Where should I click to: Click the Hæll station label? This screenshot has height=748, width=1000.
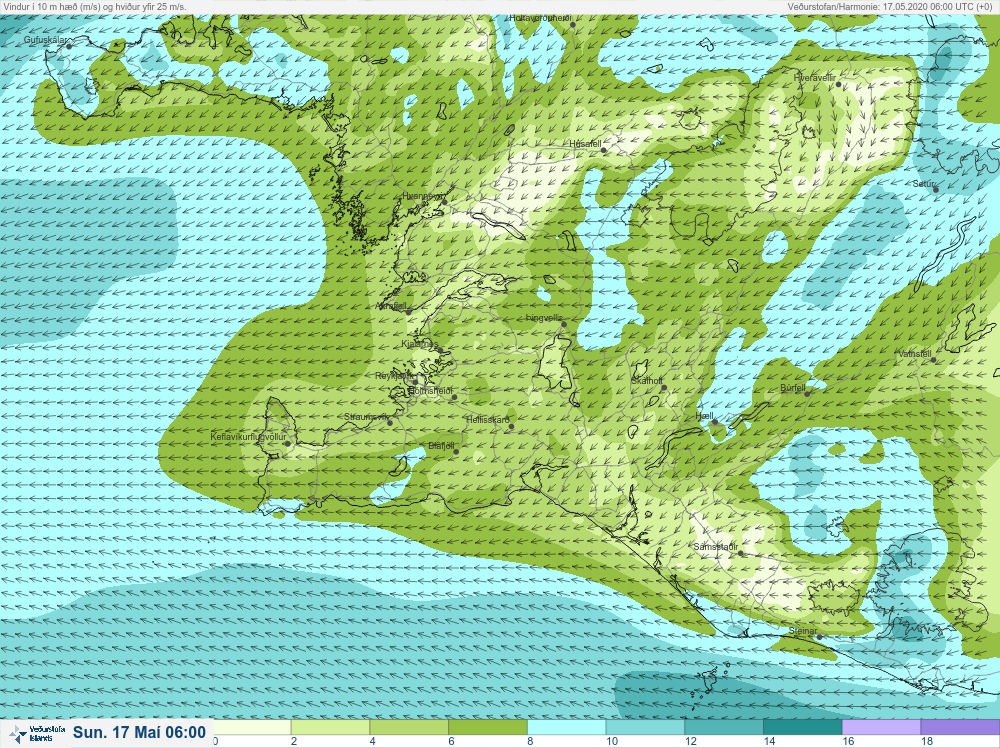tap(704, 416)
